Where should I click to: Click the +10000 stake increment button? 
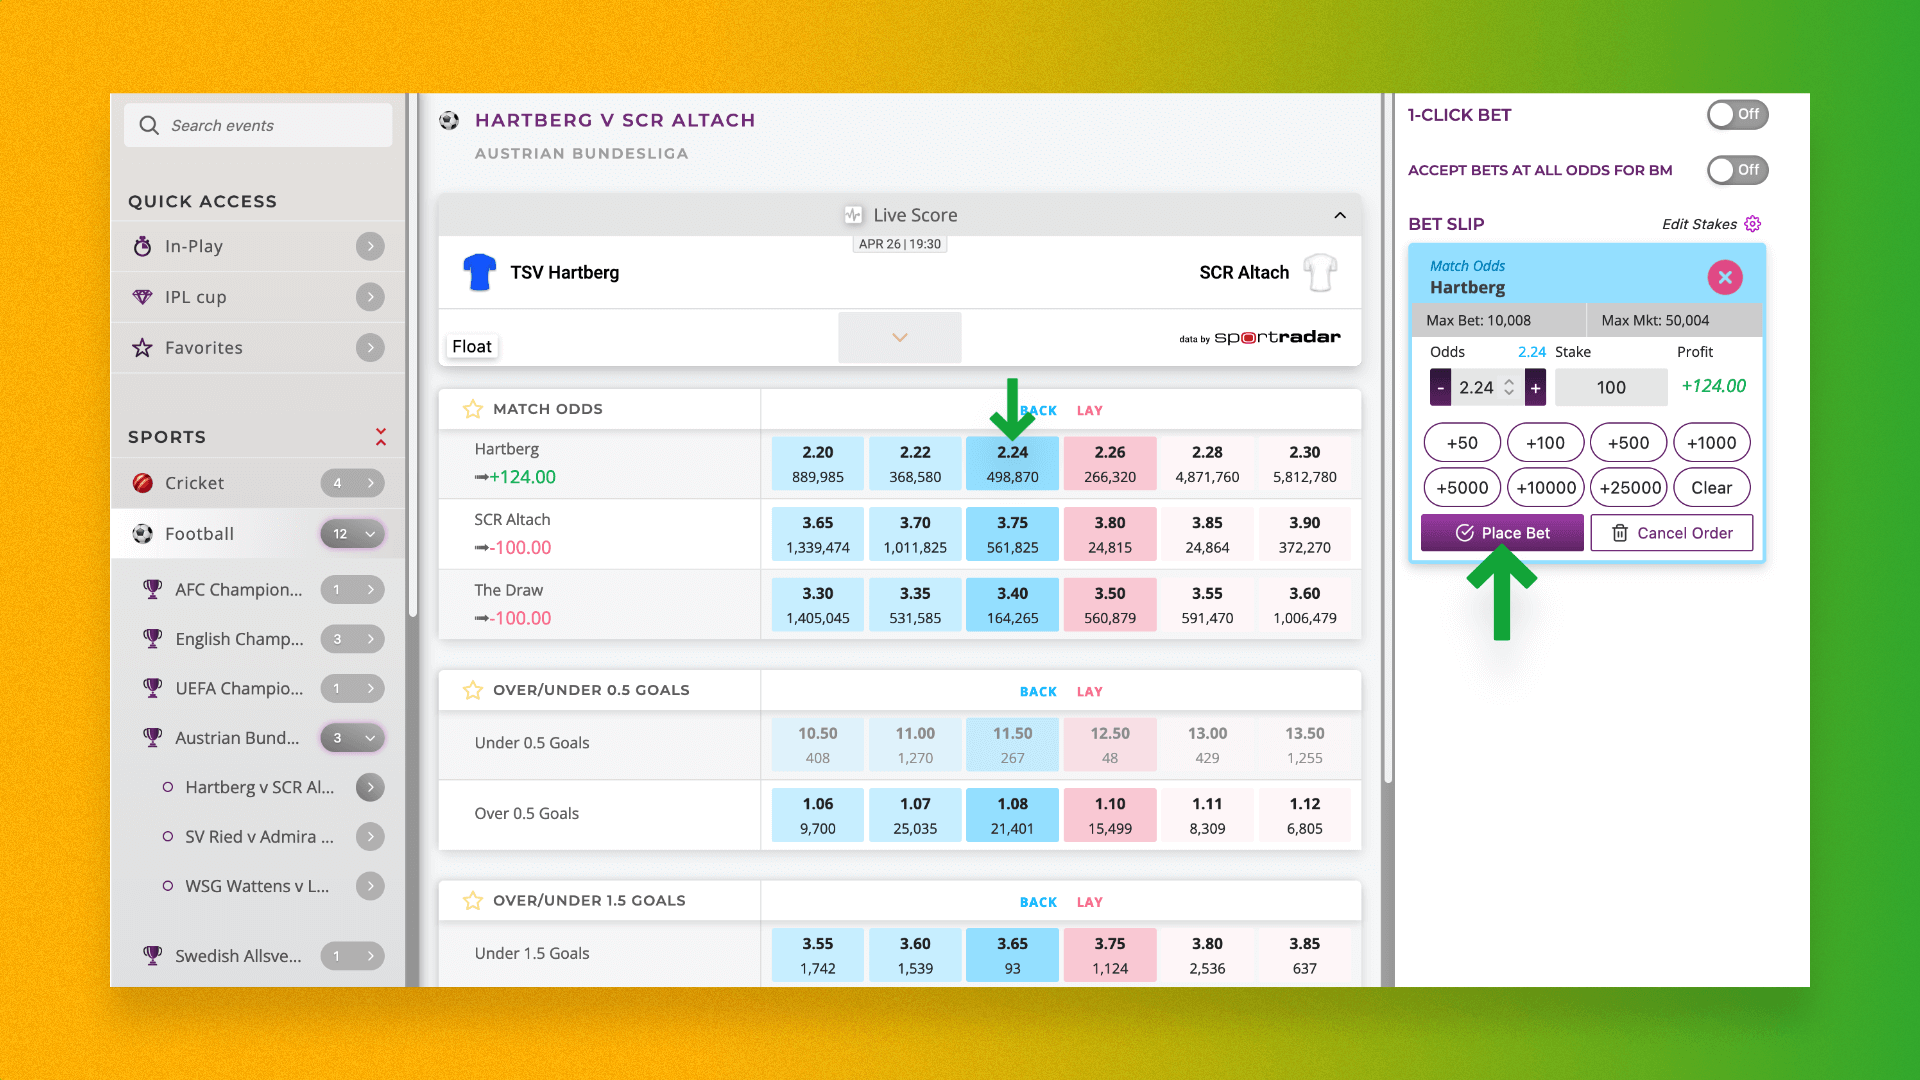[x=1544, y=487]
